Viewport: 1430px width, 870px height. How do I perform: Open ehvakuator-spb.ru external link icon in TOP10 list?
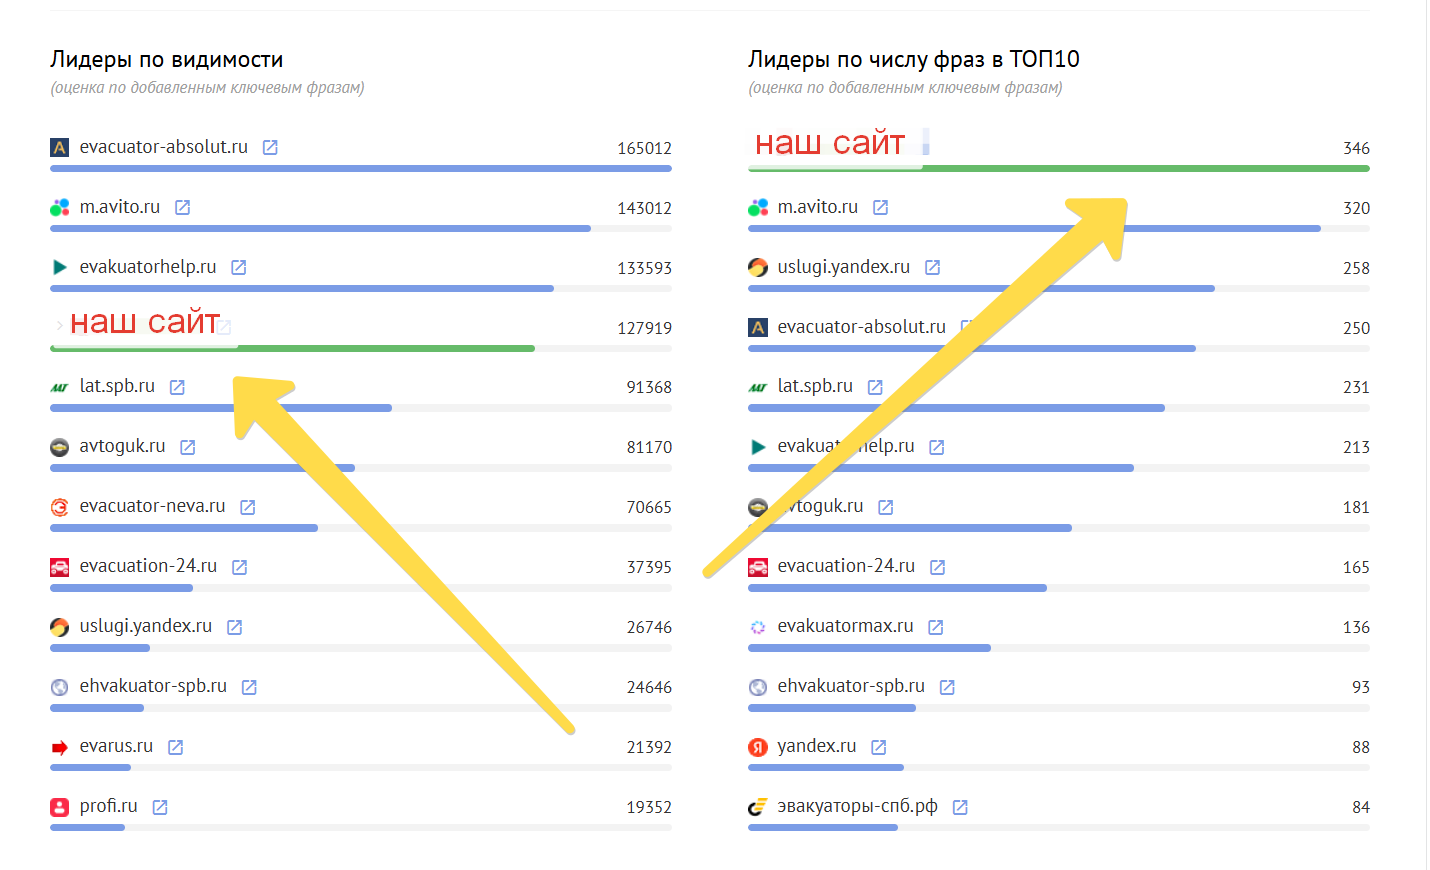pyautogui.click(x=947, y=687)
